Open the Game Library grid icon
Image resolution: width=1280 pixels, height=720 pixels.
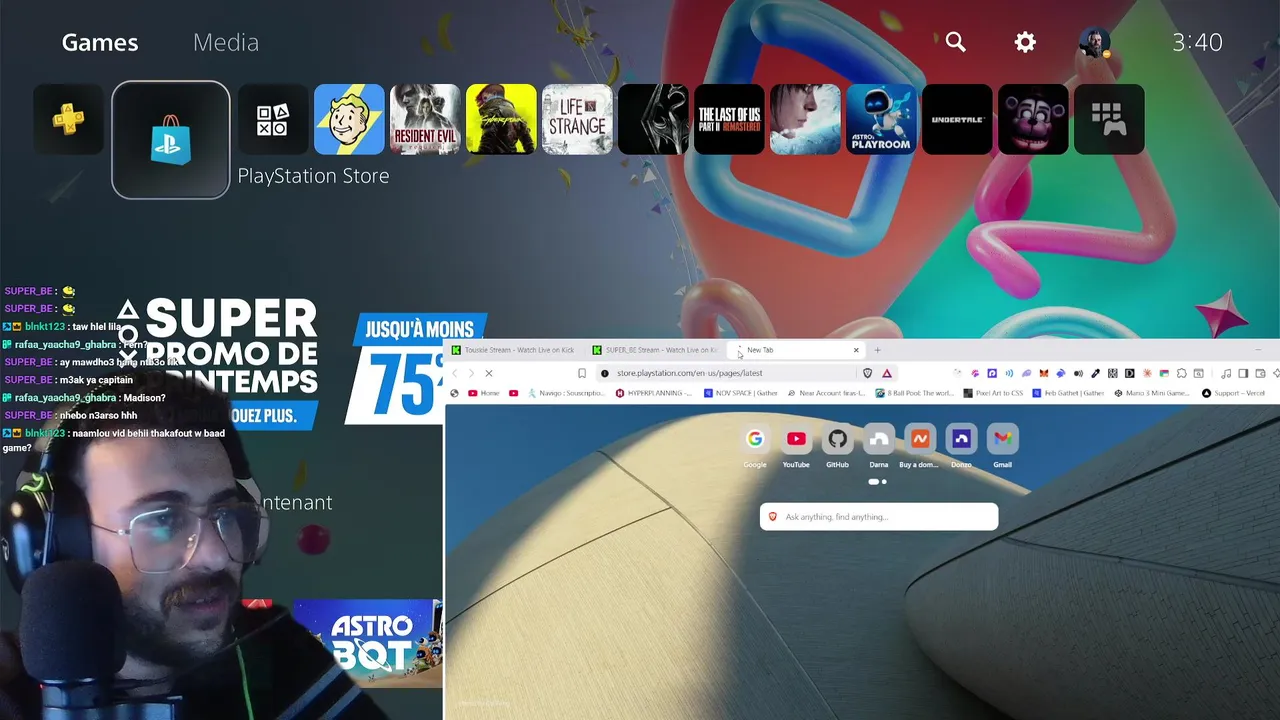point(1109,120)
